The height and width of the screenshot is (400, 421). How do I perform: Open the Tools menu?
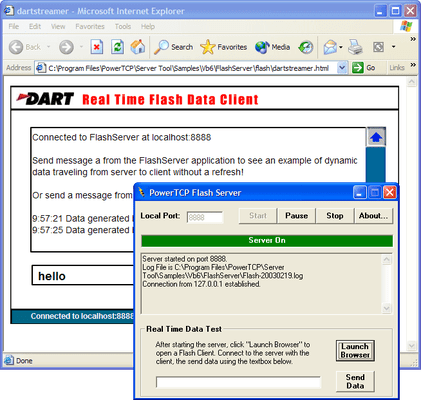(x=123, y=26)
